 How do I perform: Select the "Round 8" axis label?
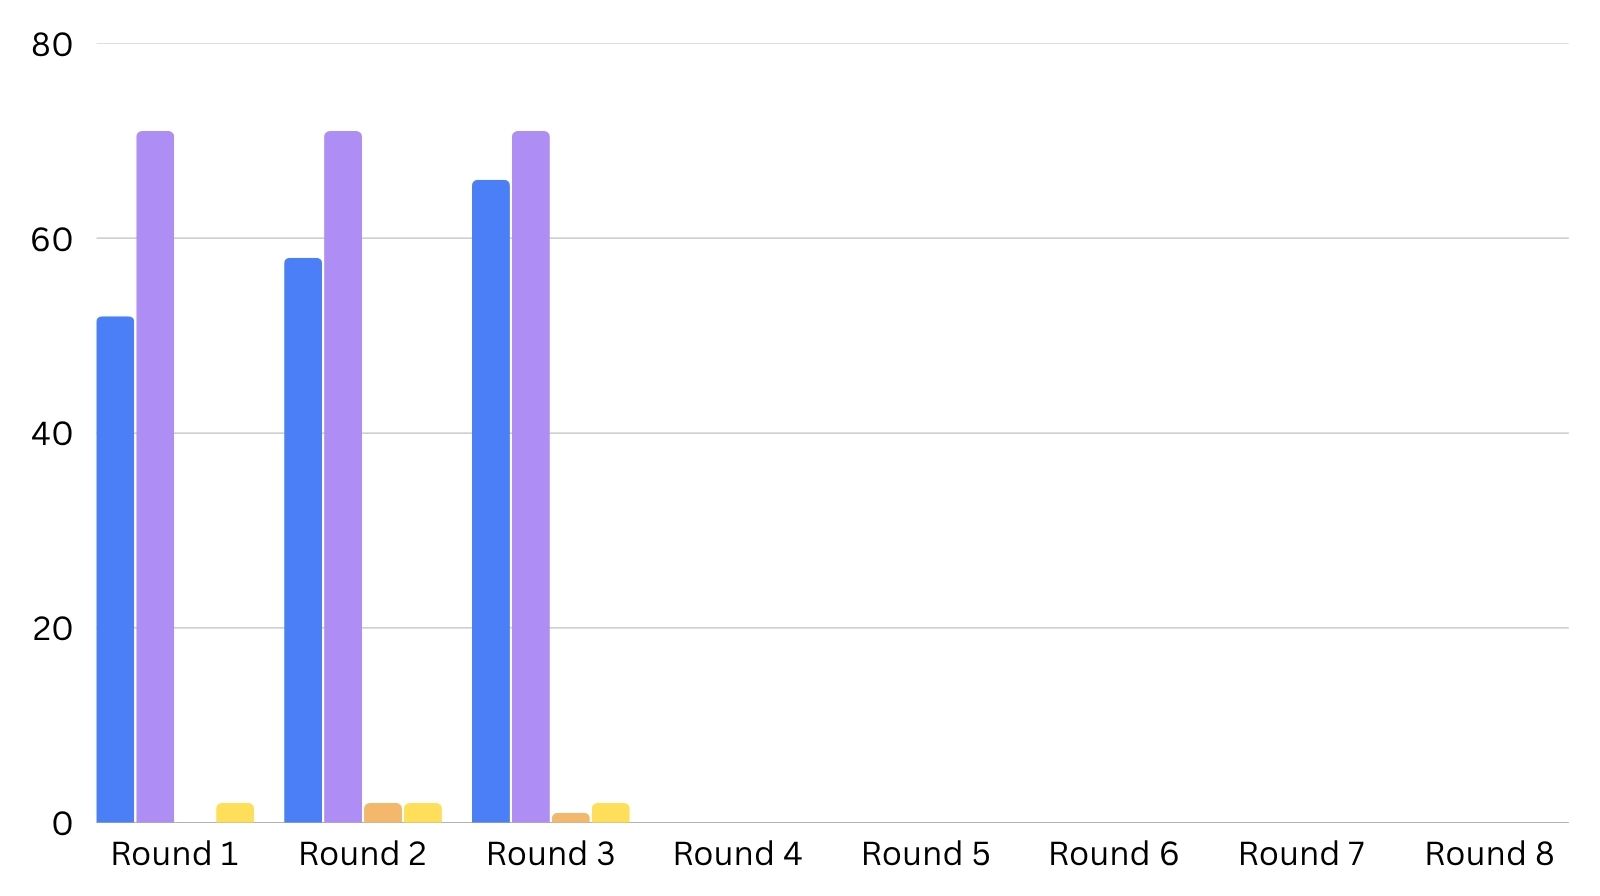[x=1489, y=854]
